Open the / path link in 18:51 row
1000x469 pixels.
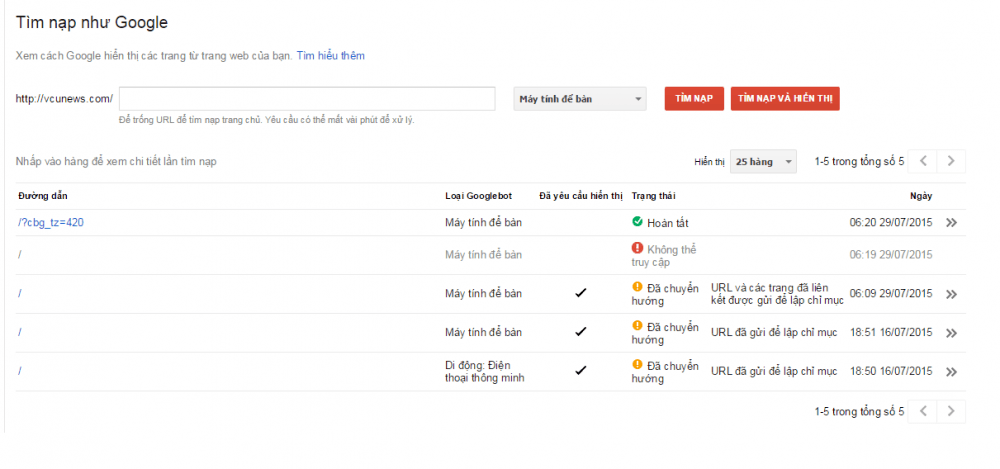(20, 332)
